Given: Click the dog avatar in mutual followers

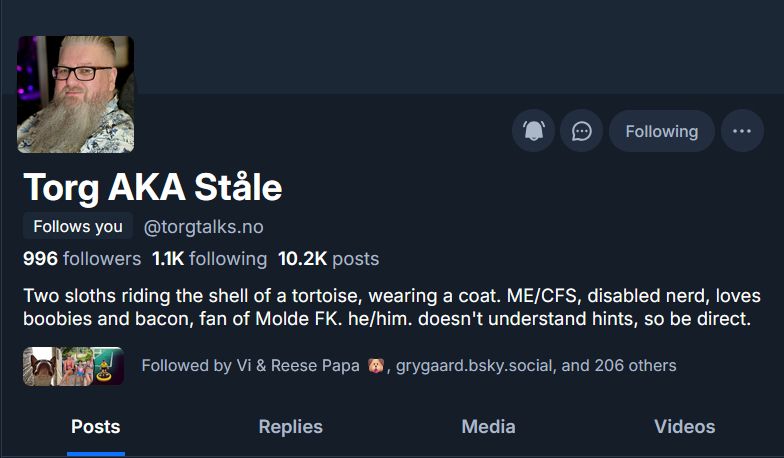Looking at the screenshot, I should 40,366.
